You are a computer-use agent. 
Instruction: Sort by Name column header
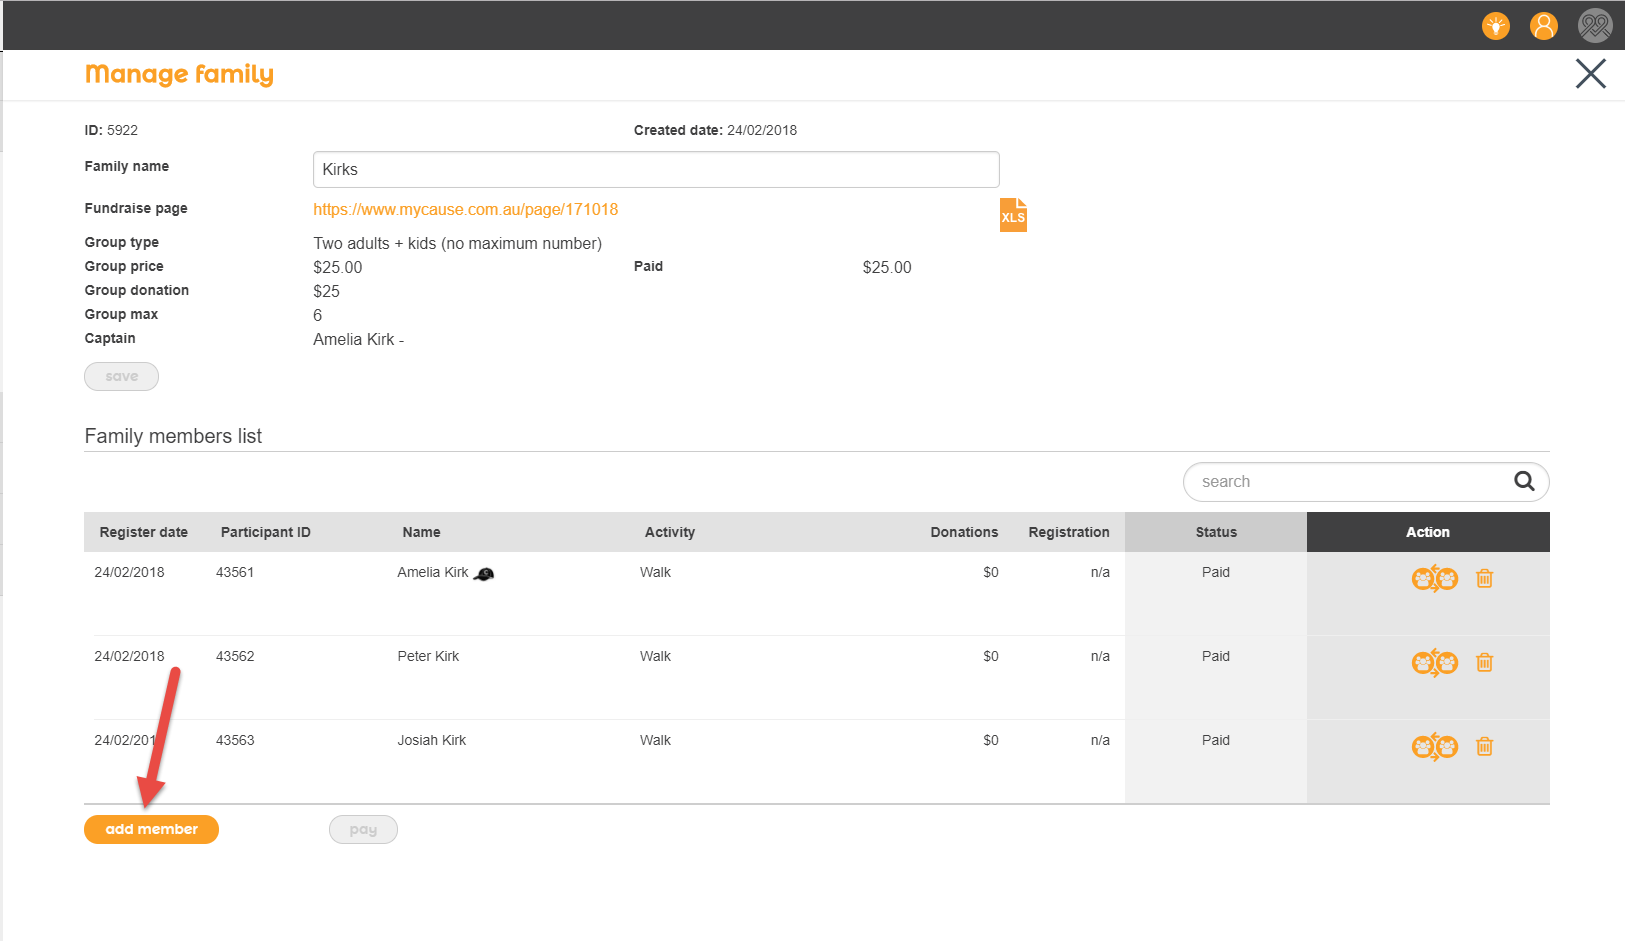pos(421,532)
